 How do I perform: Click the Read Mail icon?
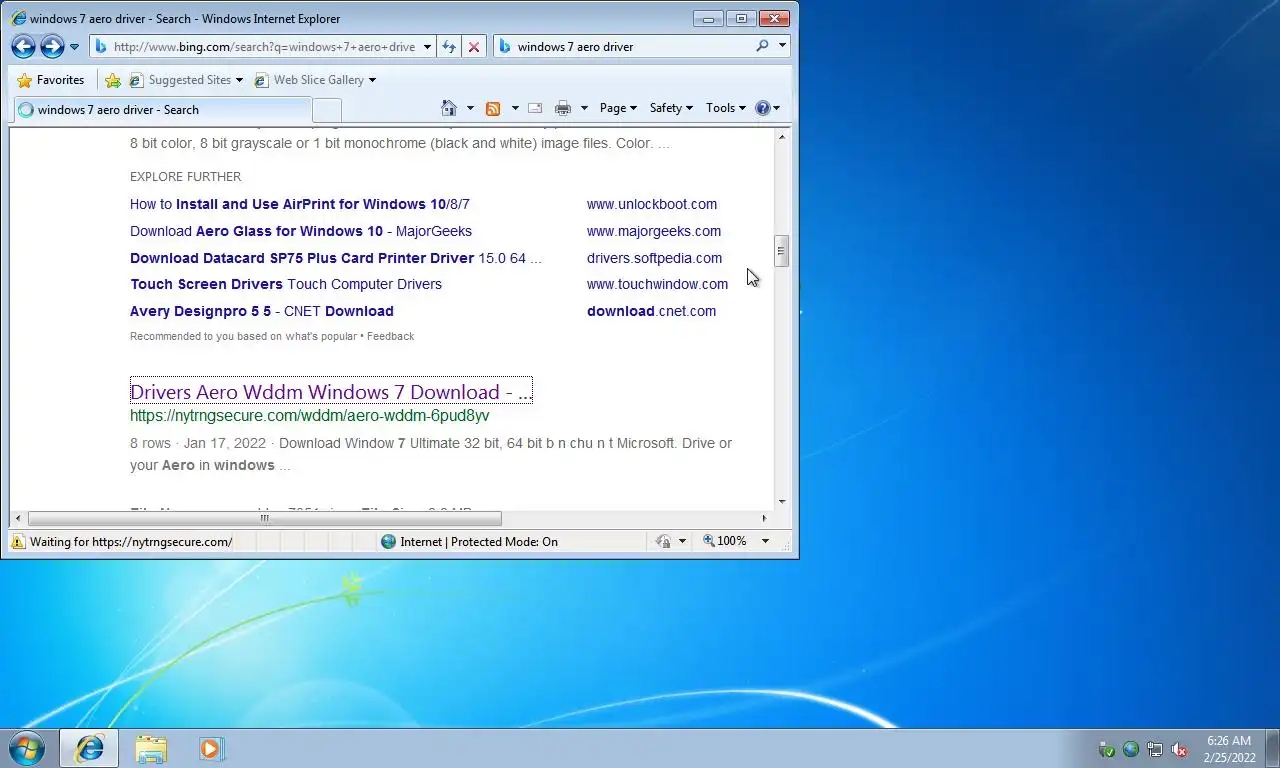point(535,108)
